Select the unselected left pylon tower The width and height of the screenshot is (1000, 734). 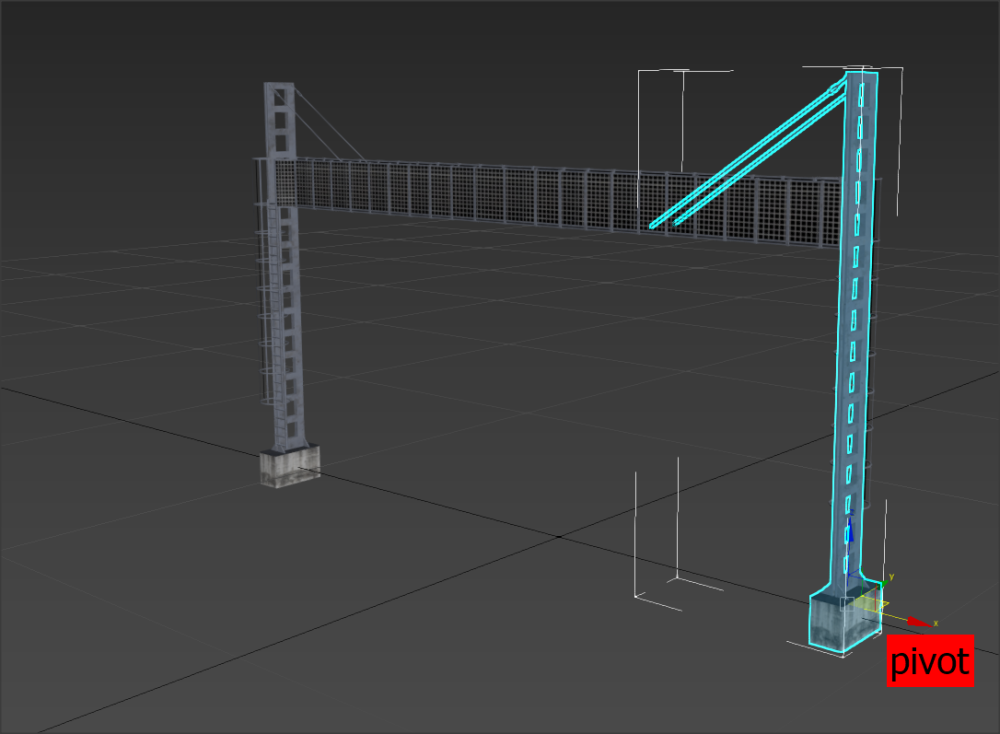pos(286,300)
